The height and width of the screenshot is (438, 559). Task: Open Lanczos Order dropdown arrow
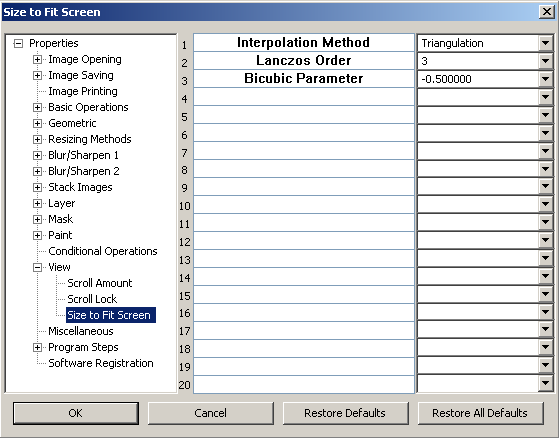[545, 61]
